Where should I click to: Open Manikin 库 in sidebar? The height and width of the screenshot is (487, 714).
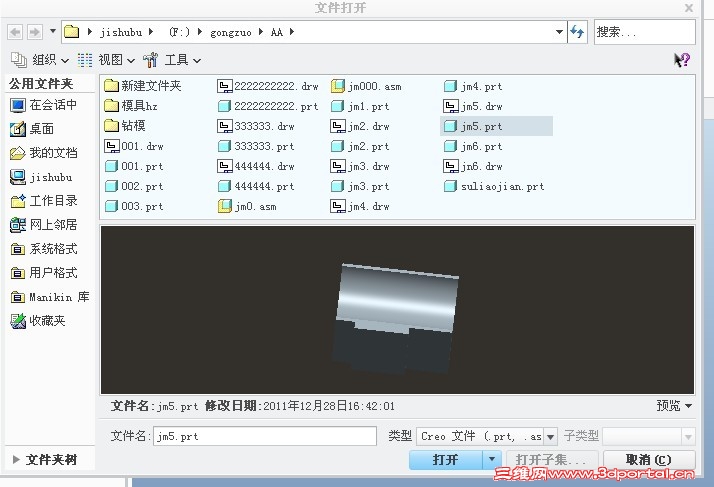pyautogui.click(x=50, y=297)
